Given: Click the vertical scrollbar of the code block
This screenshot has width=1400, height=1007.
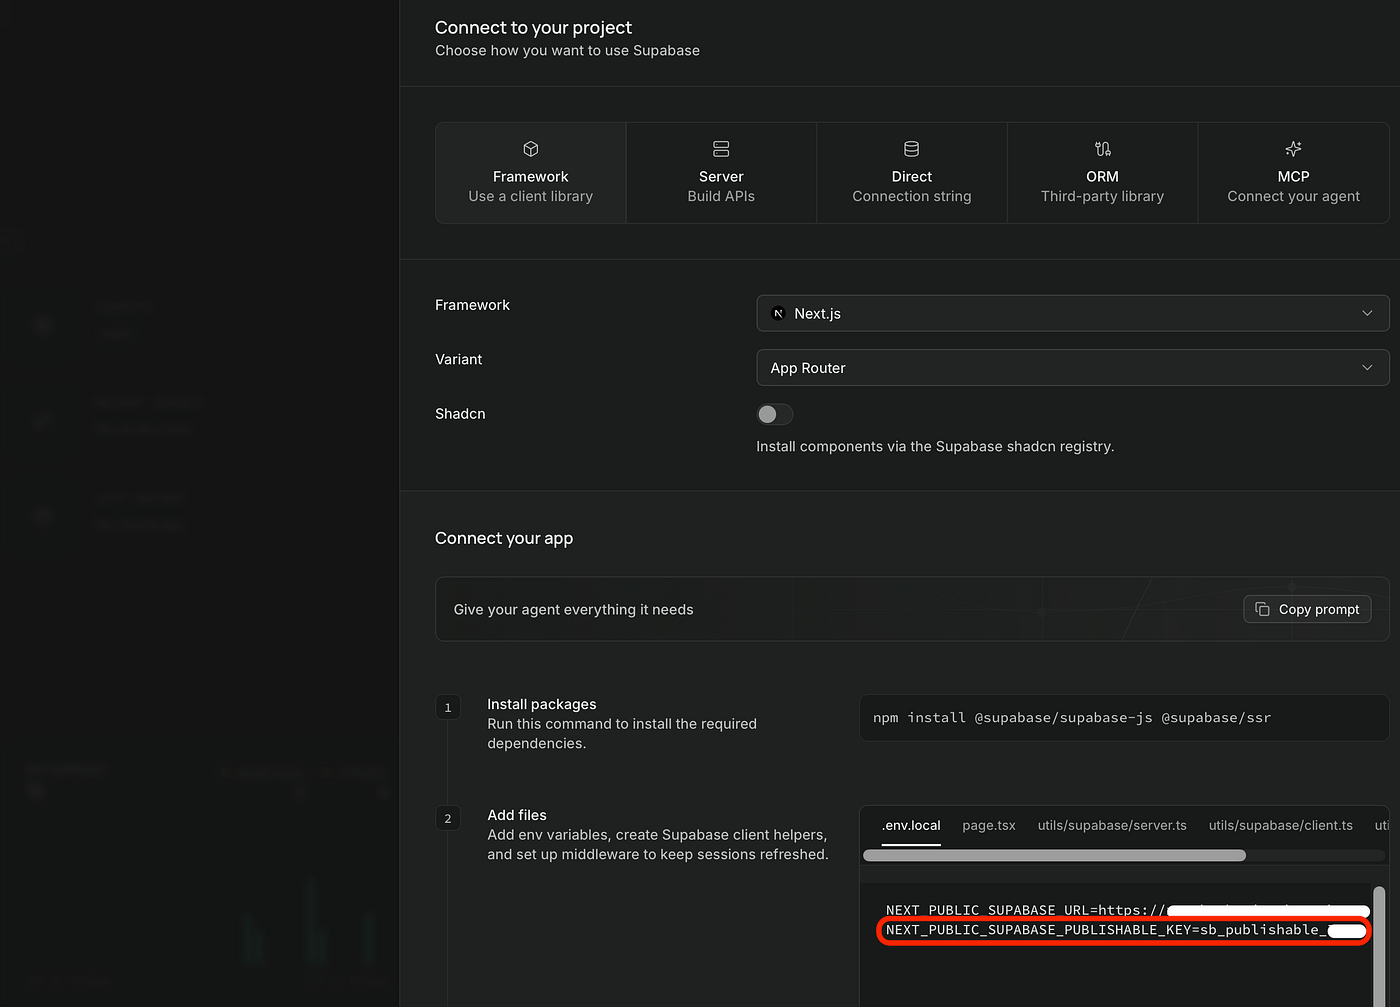Looking at the screenshot, I should coord(1379,945).
